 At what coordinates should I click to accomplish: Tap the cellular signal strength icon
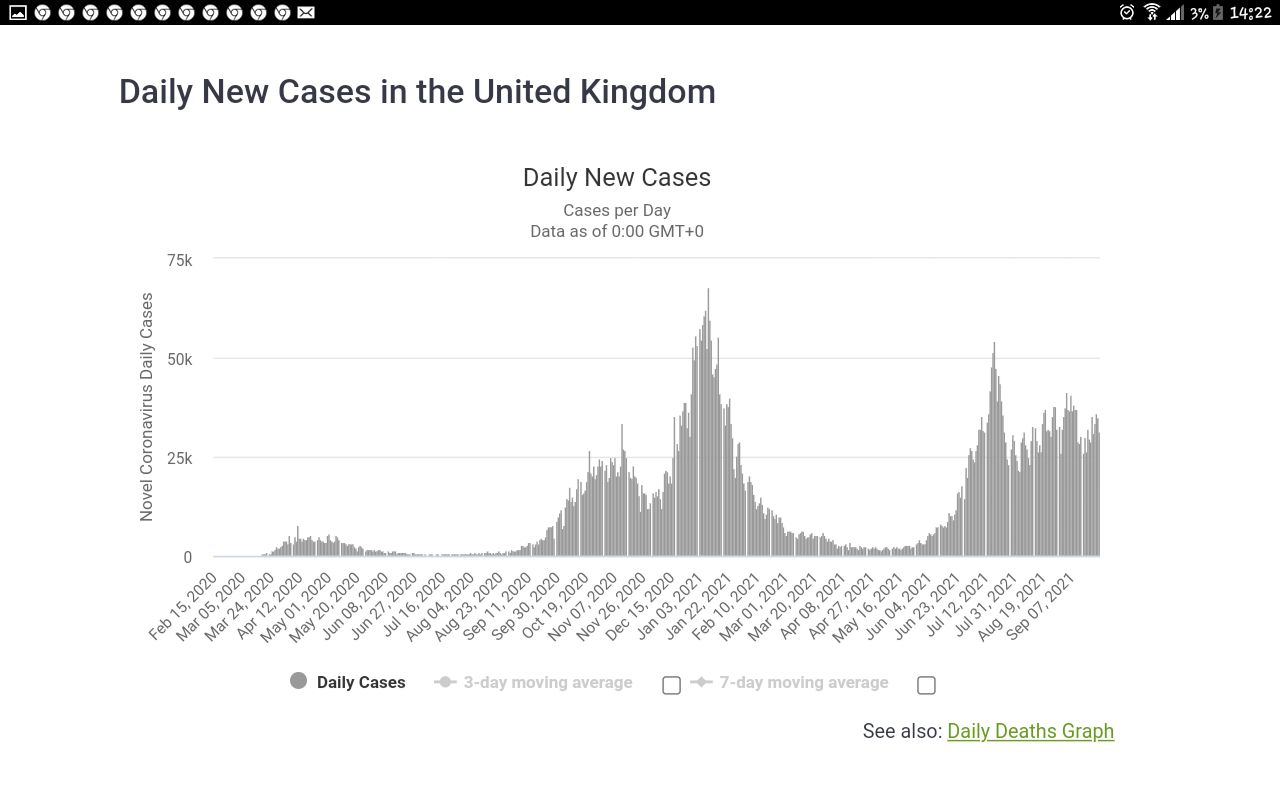pyautogui.click(x=1175, y=12)
